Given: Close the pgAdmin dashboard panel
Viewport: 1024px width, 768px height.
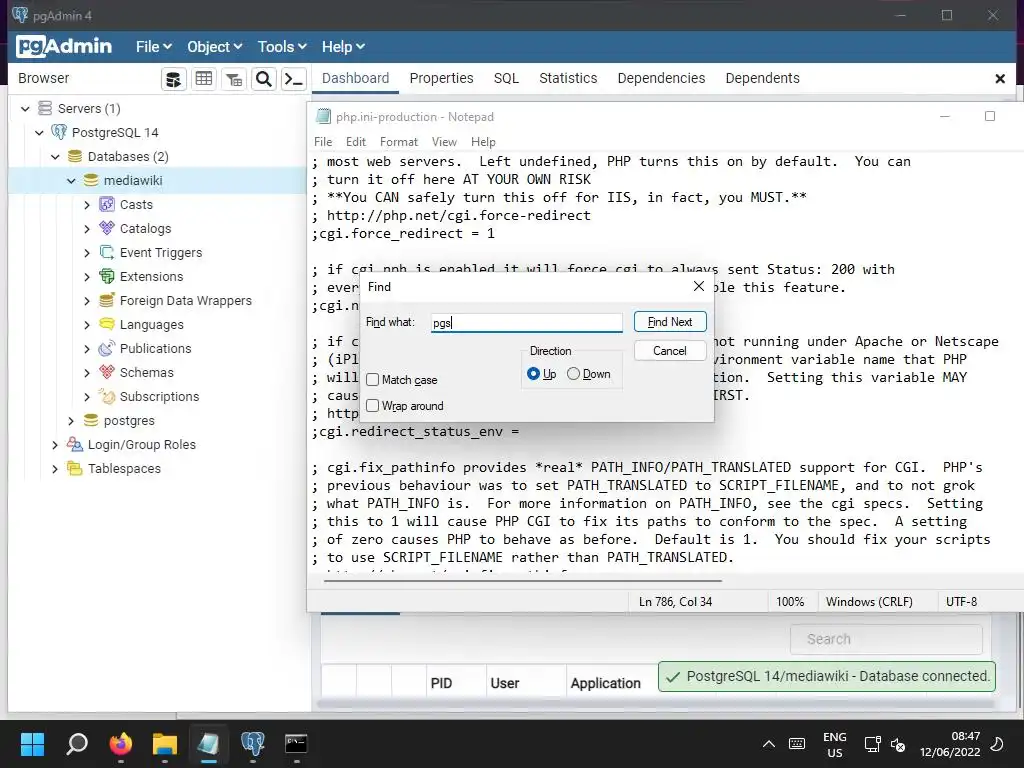Looking at the screenshot, I should click(x=1000, y=78).
